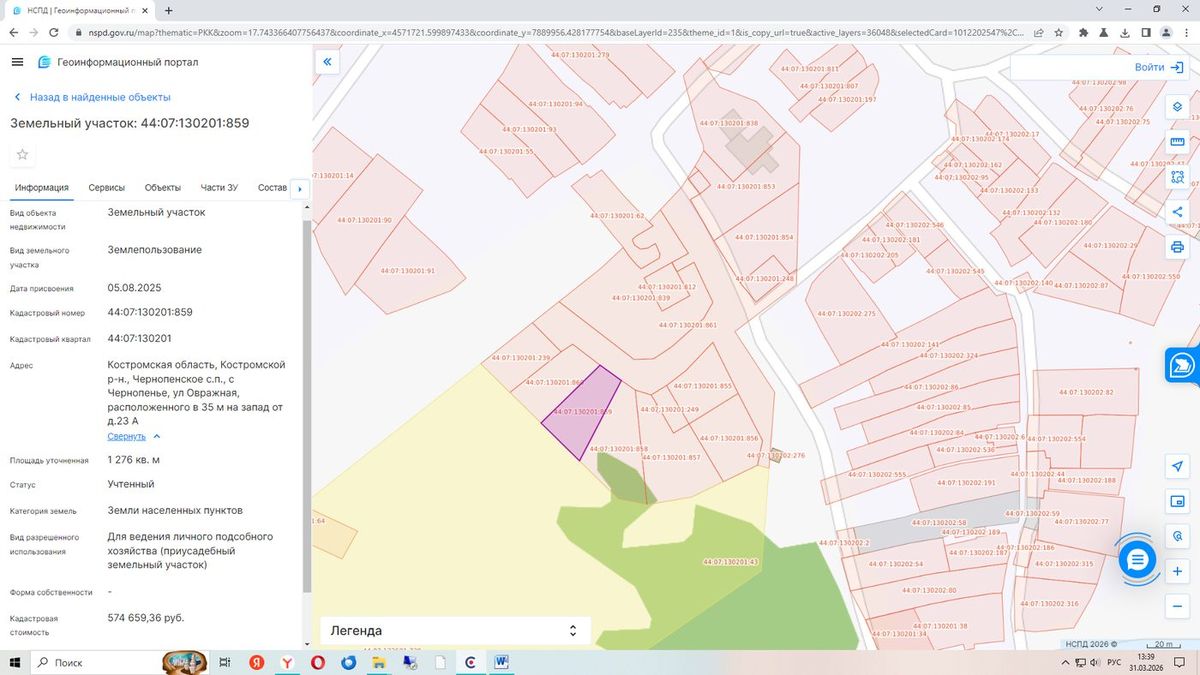Image resolution: width=1200 pixels, height=675 pixels.
Task: Expand the Легенда dropdown
Action: pos(455,631)
